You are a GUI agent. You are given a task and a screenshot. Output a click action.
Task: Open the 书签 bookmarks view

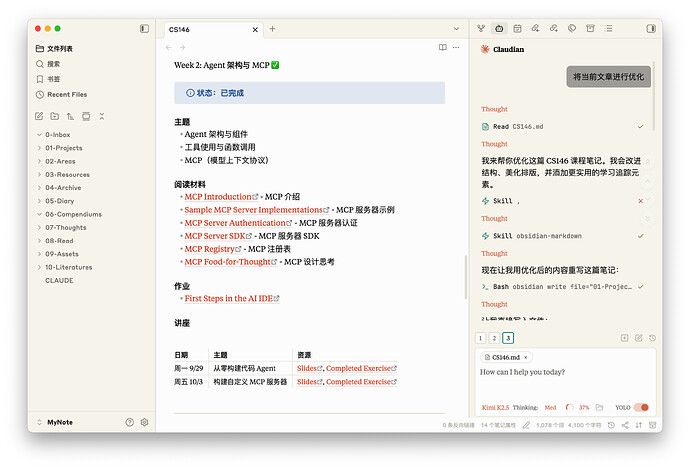click(48, 79)
